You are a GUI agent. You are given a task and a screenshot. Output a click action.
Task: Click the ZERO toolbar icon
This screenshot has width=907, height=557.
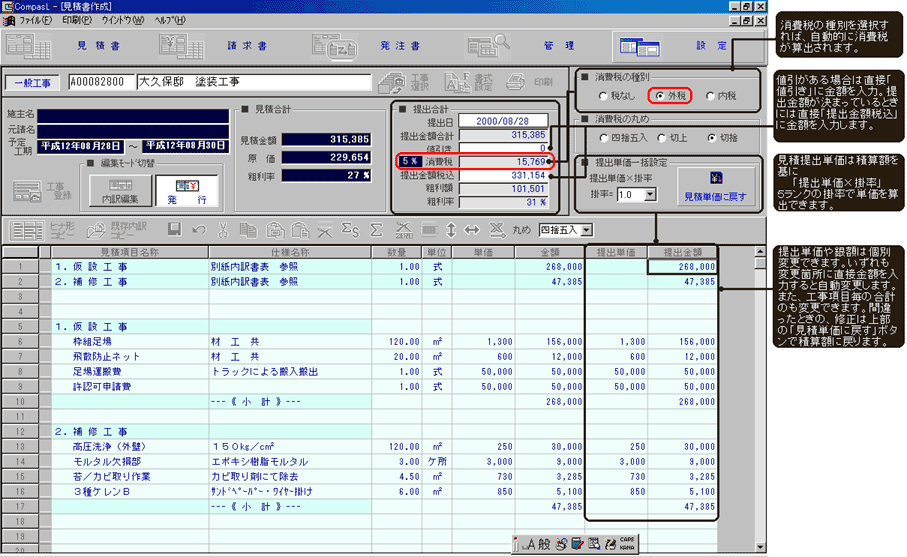[x=404, y=230]
